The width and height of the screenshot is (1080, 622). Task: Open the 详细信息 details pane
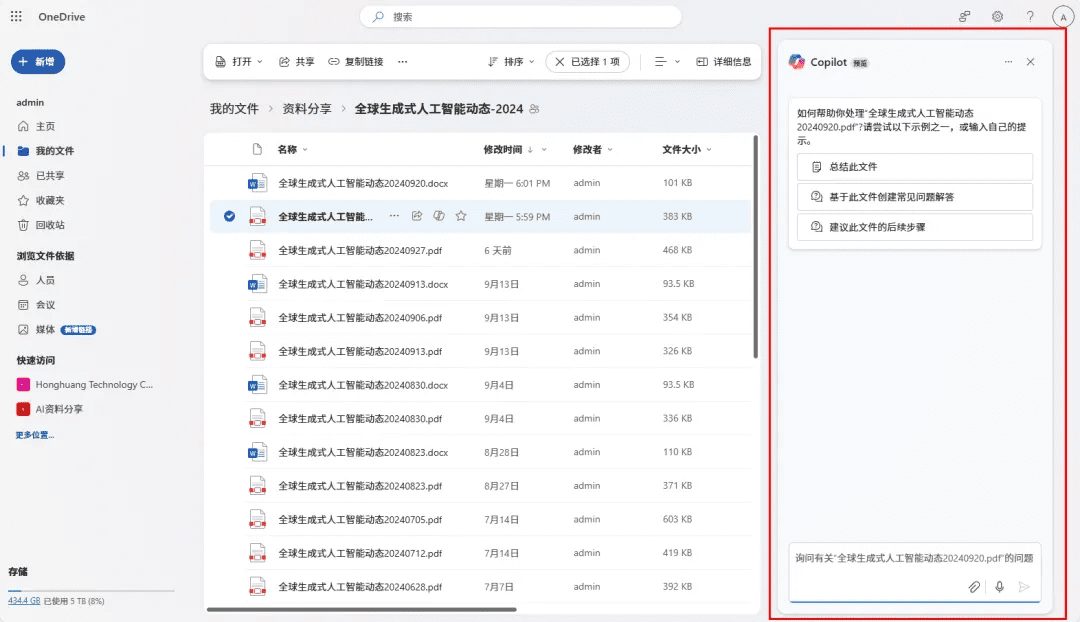point(724,62)
